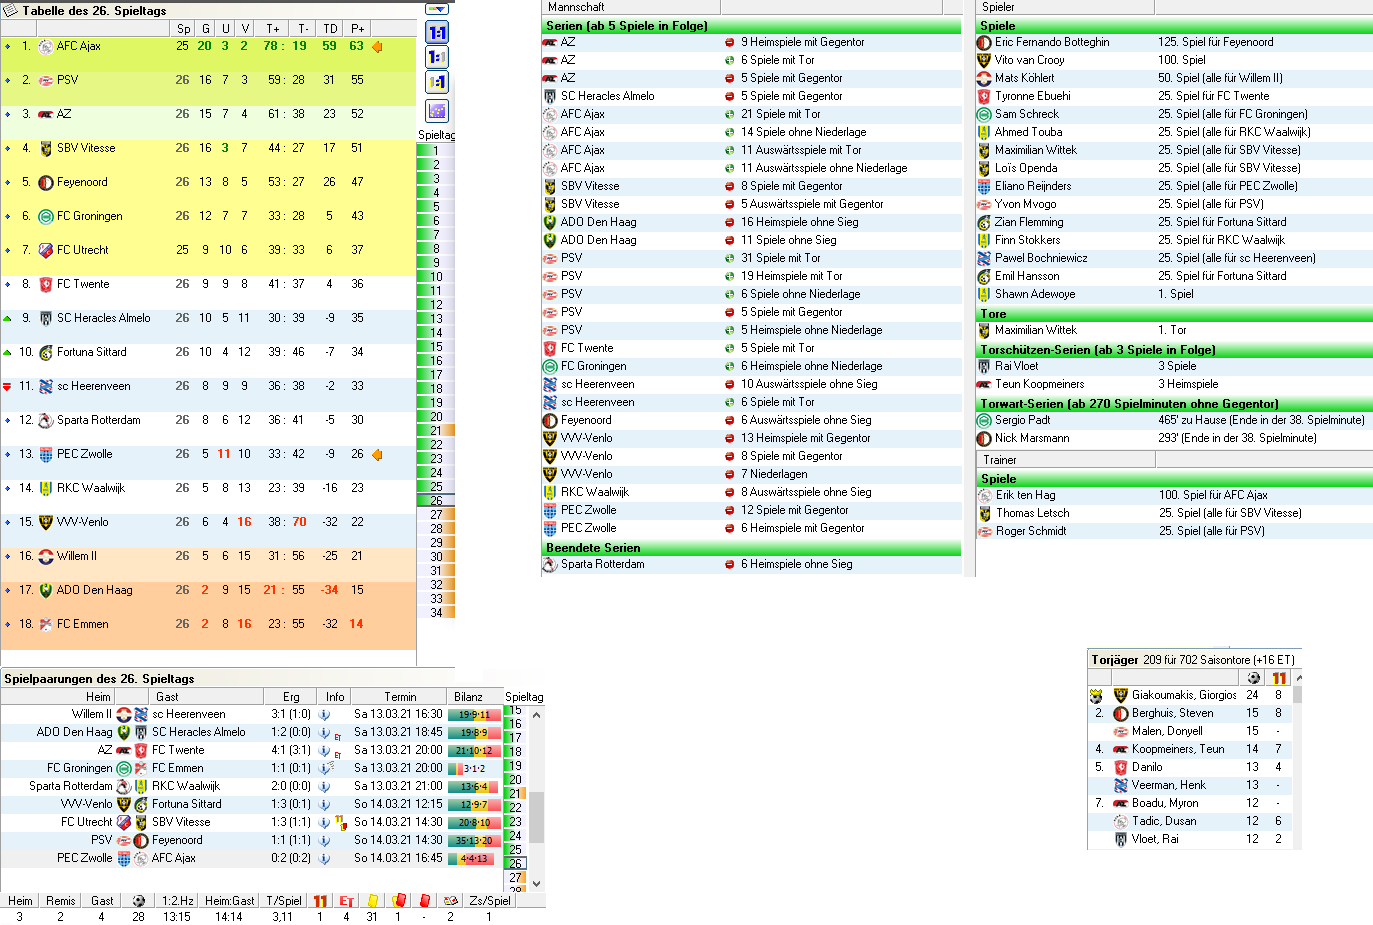Open the Spieler tab header
The image size is (1373, 925).
click(1065, 7)
